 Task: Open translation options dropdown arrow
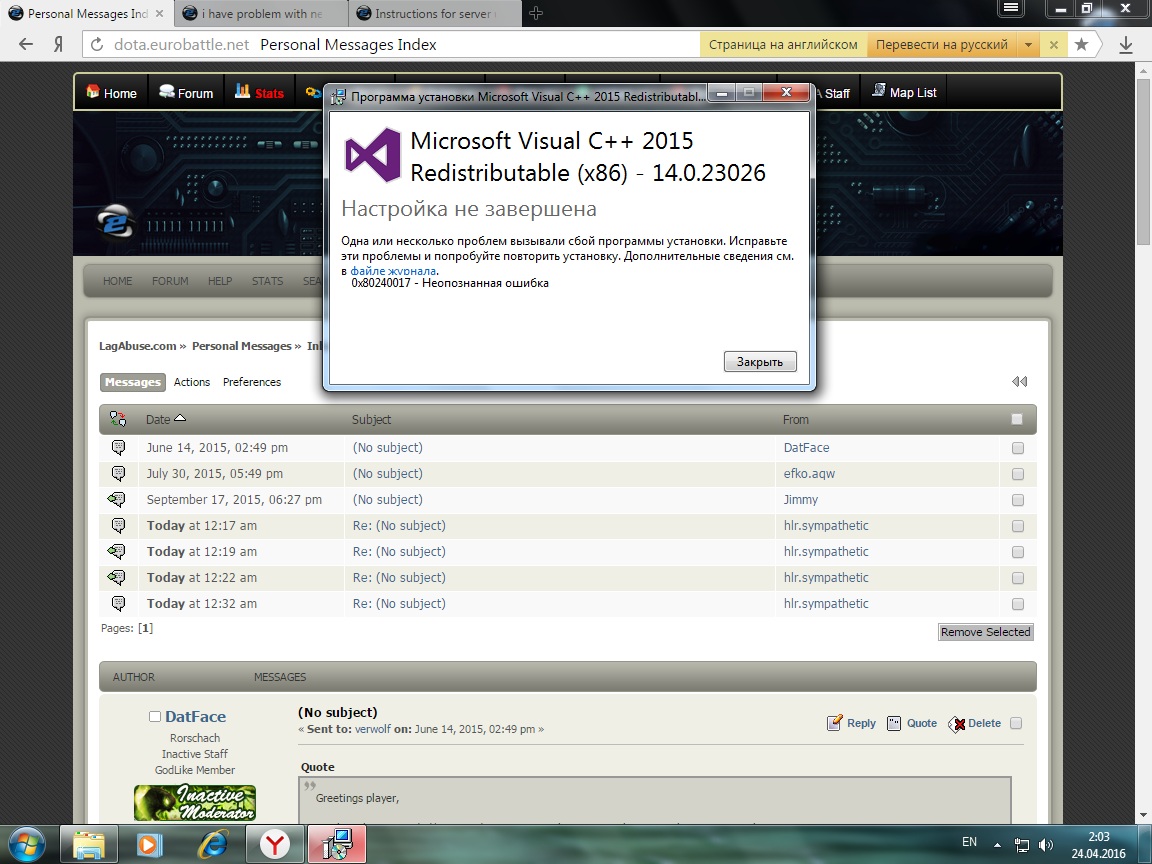(x=1028, y=45)
